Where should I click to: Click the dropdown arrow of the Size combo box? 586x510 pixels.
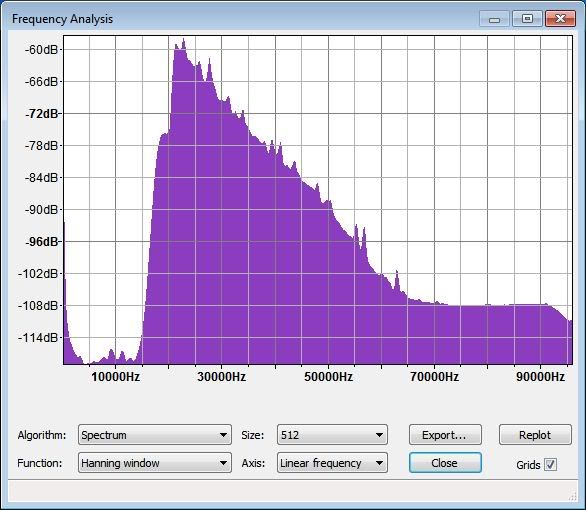(x=379, y=435)
